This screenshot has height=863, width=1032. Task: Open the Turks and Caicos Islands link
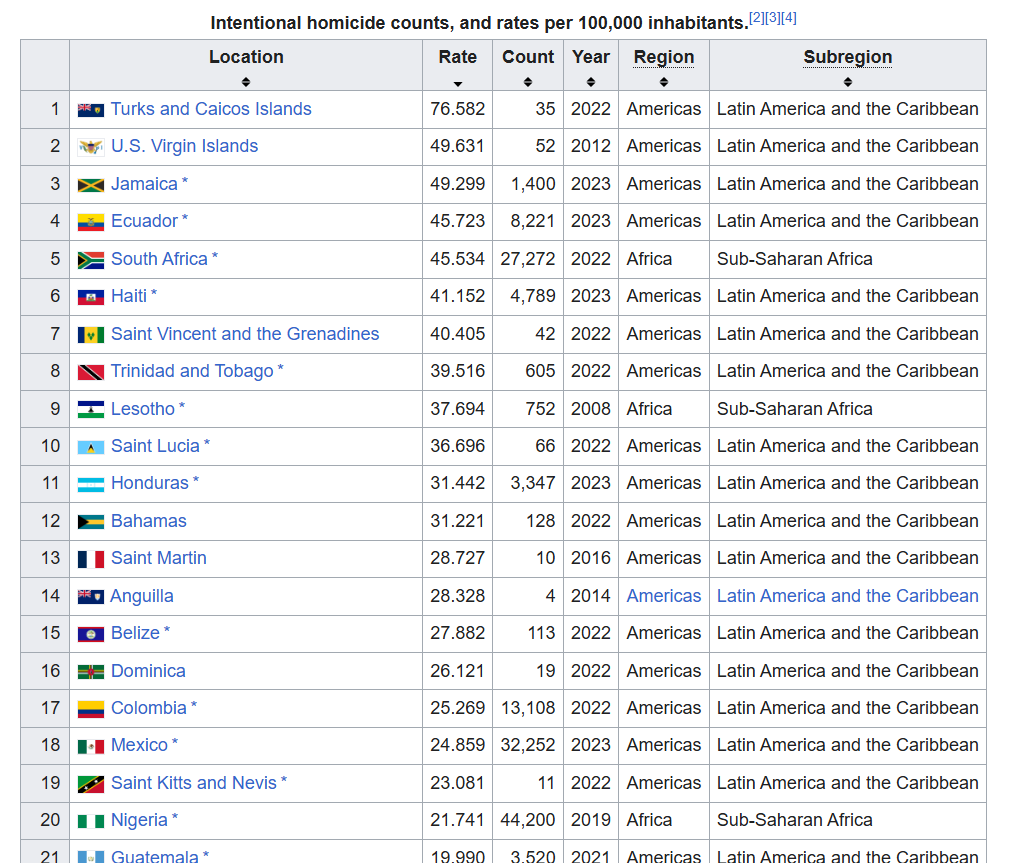tap(211, 109)
